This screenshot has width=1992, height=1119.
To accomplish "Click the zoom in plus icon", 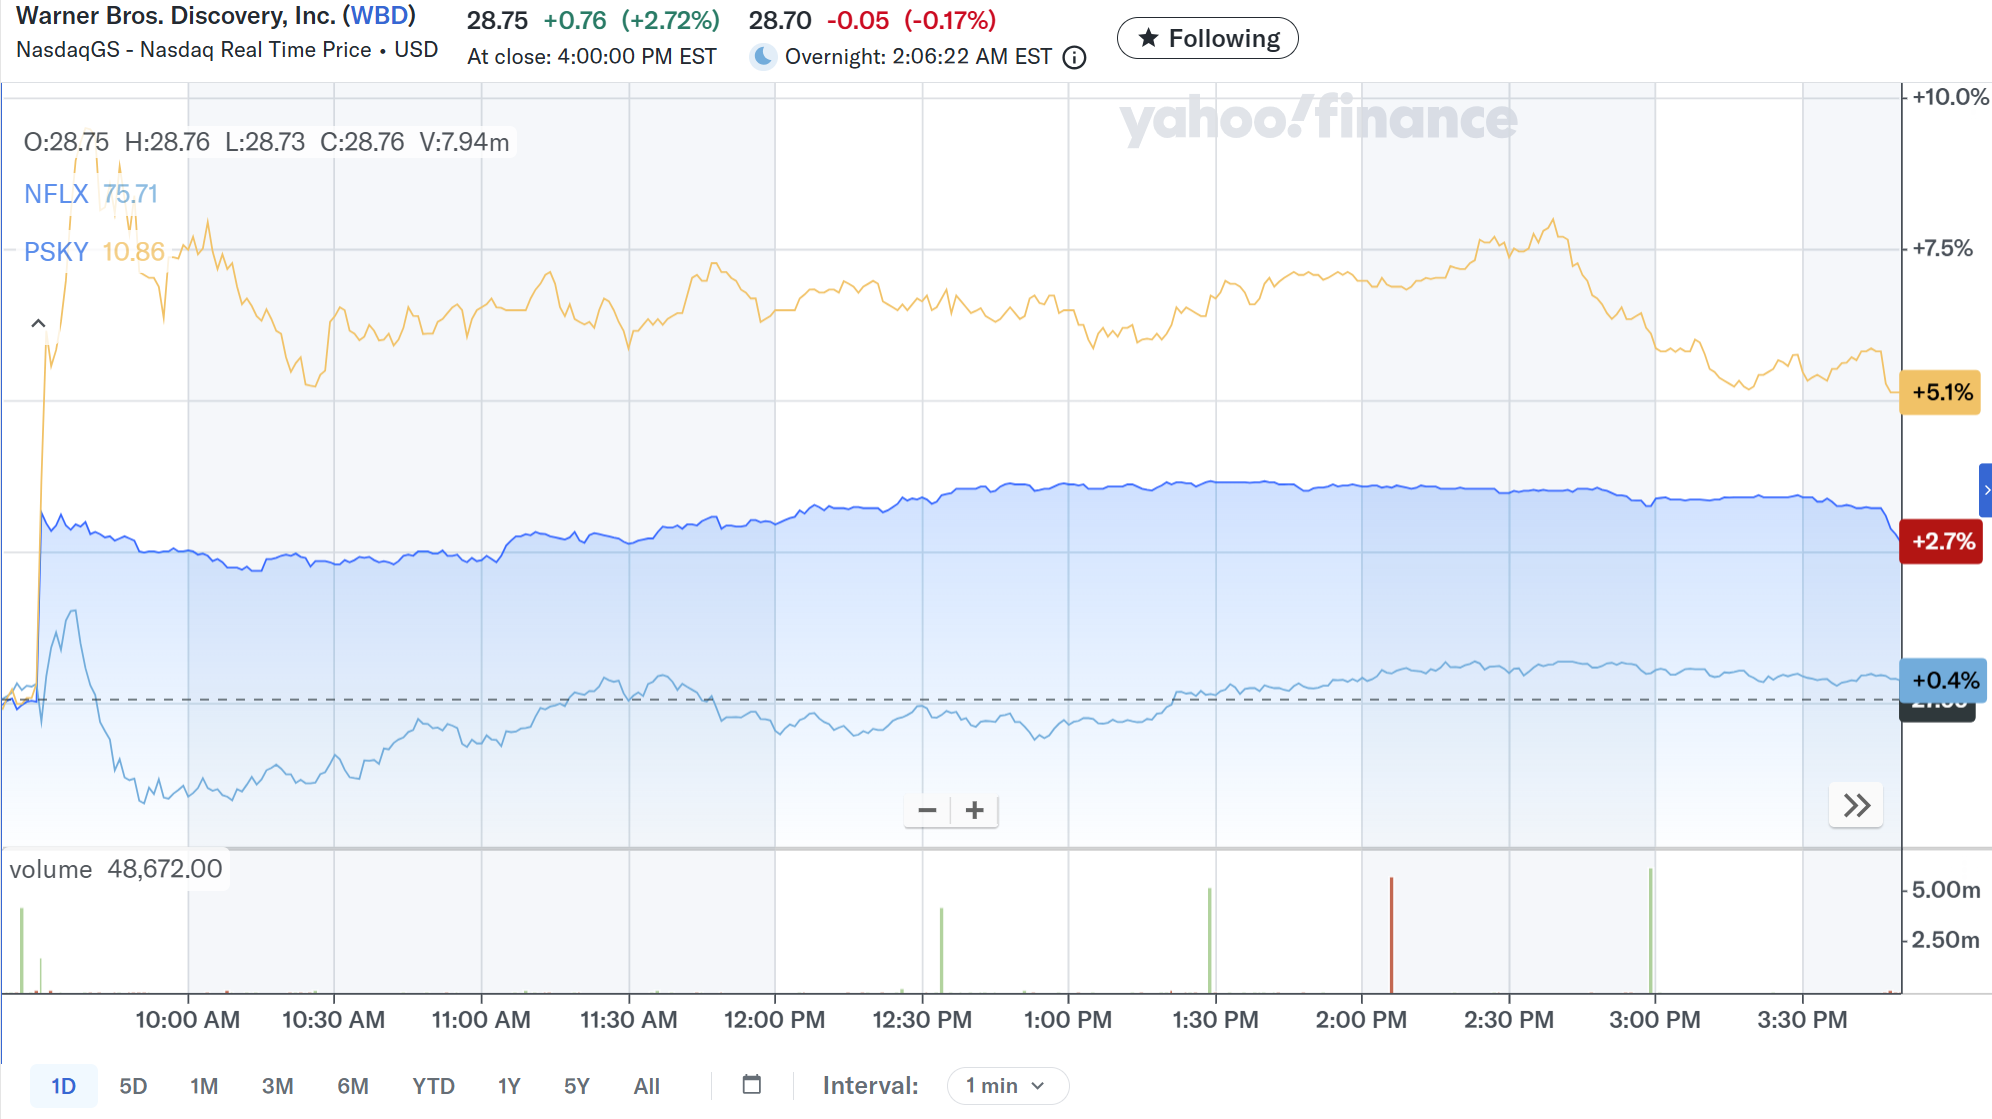I will pyautogui.click(x=975, y=810).
